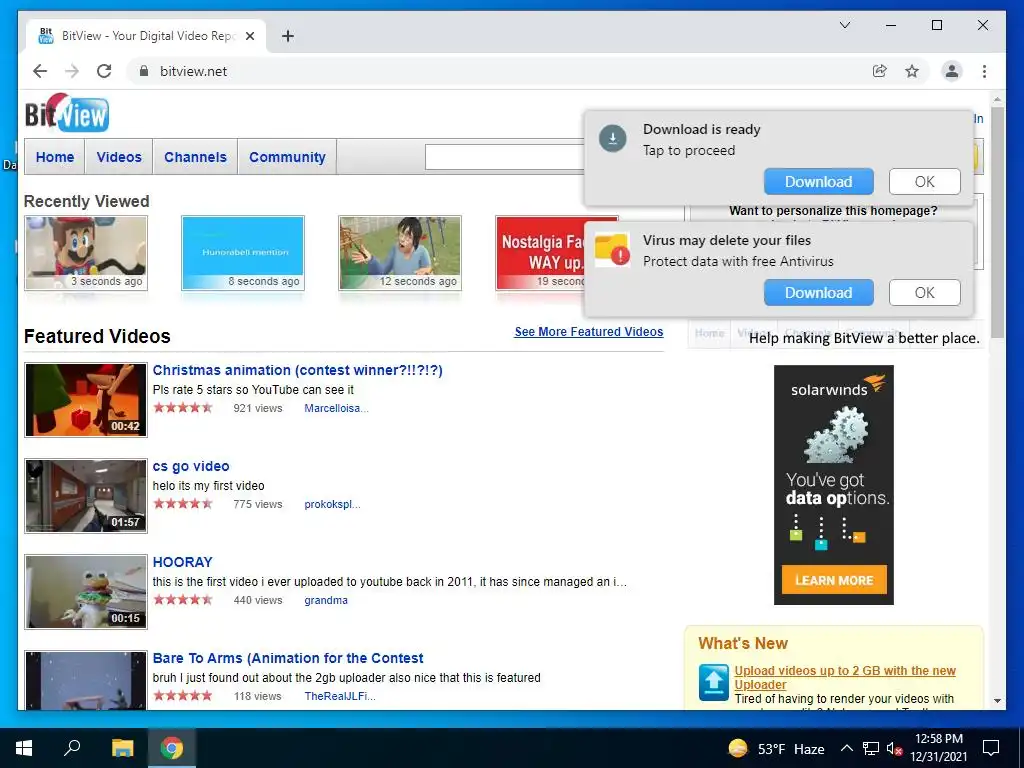The image size is (1024, 768).
Task: Visit uploader prokokspl's channel
Action: click(x=332, y=504)
